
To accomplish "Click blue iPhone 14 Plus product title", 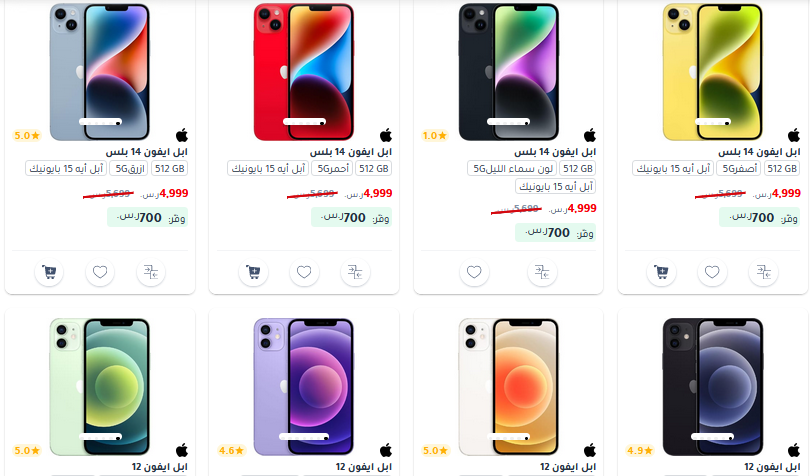I will [147, 152].
